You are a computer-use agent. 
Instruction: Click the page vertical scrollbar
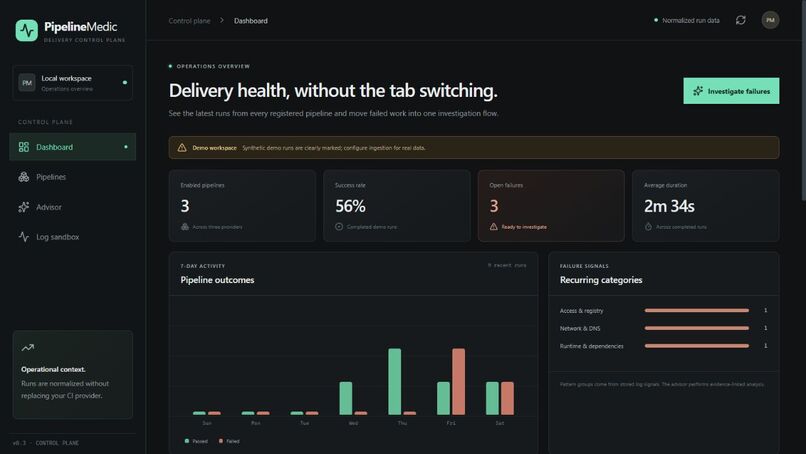point(803,100)
